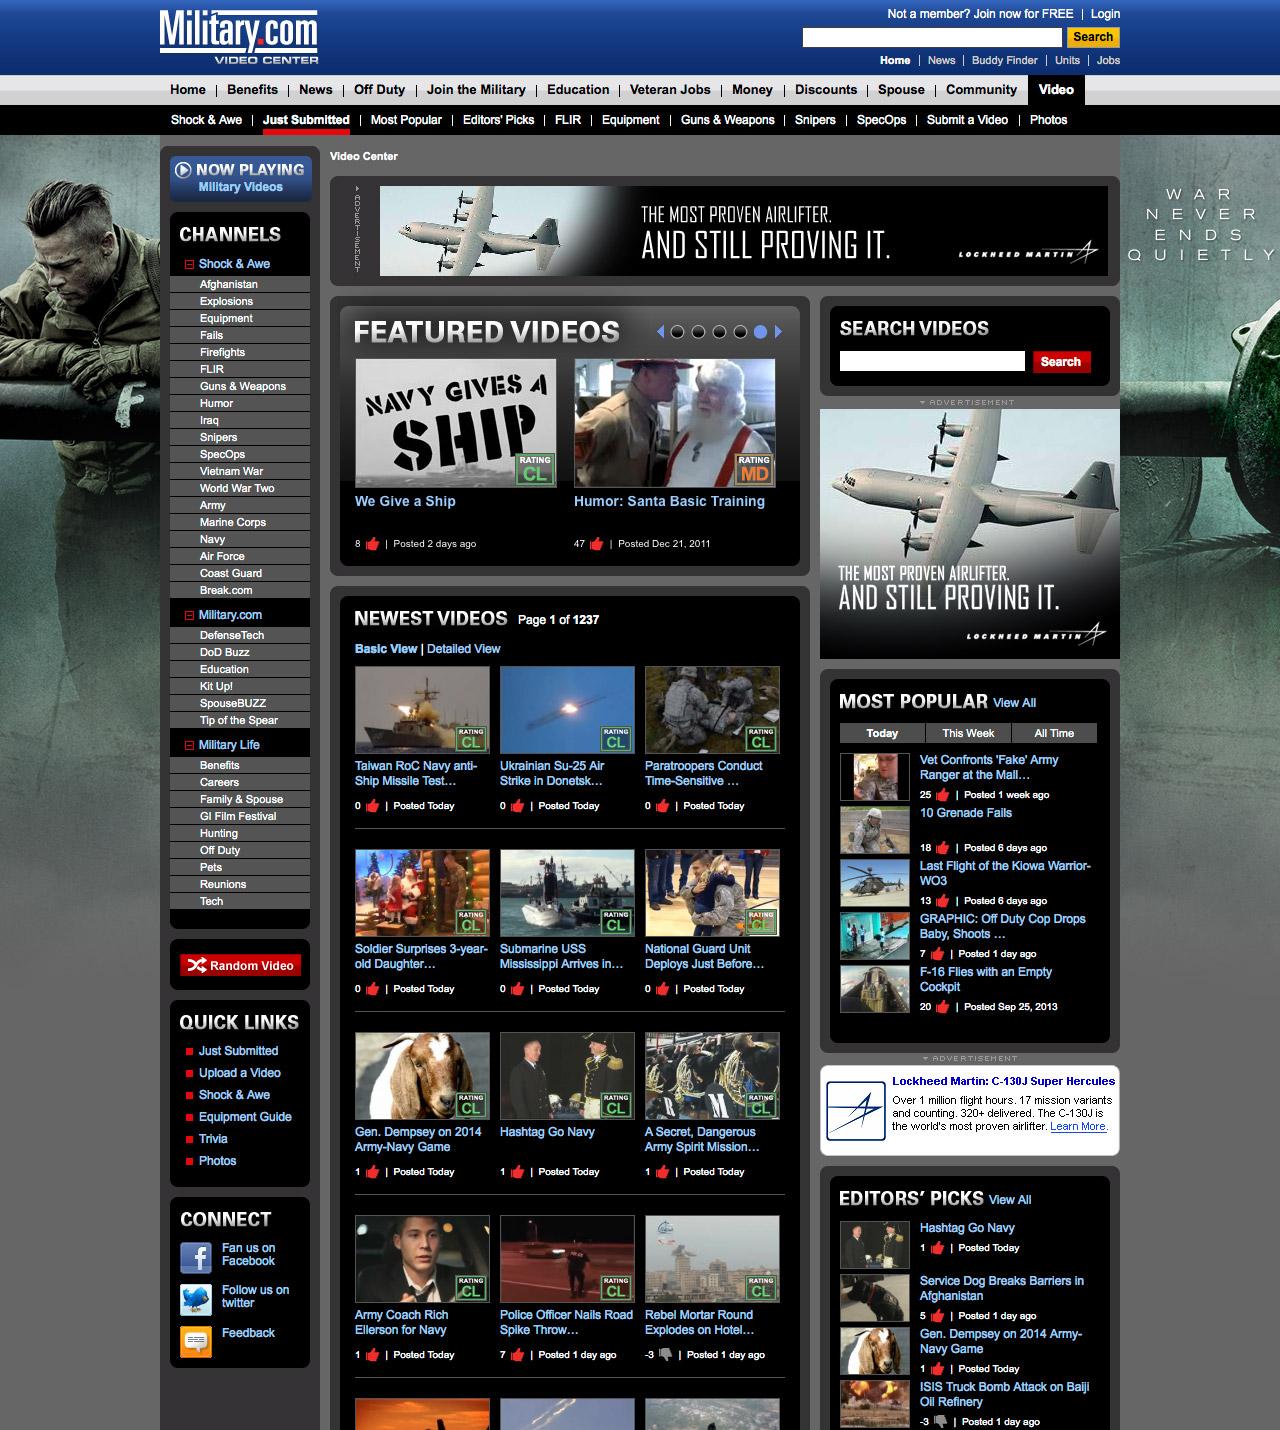
Task: Open the Video tab in main navigation
Action: tap(1056, 90)
